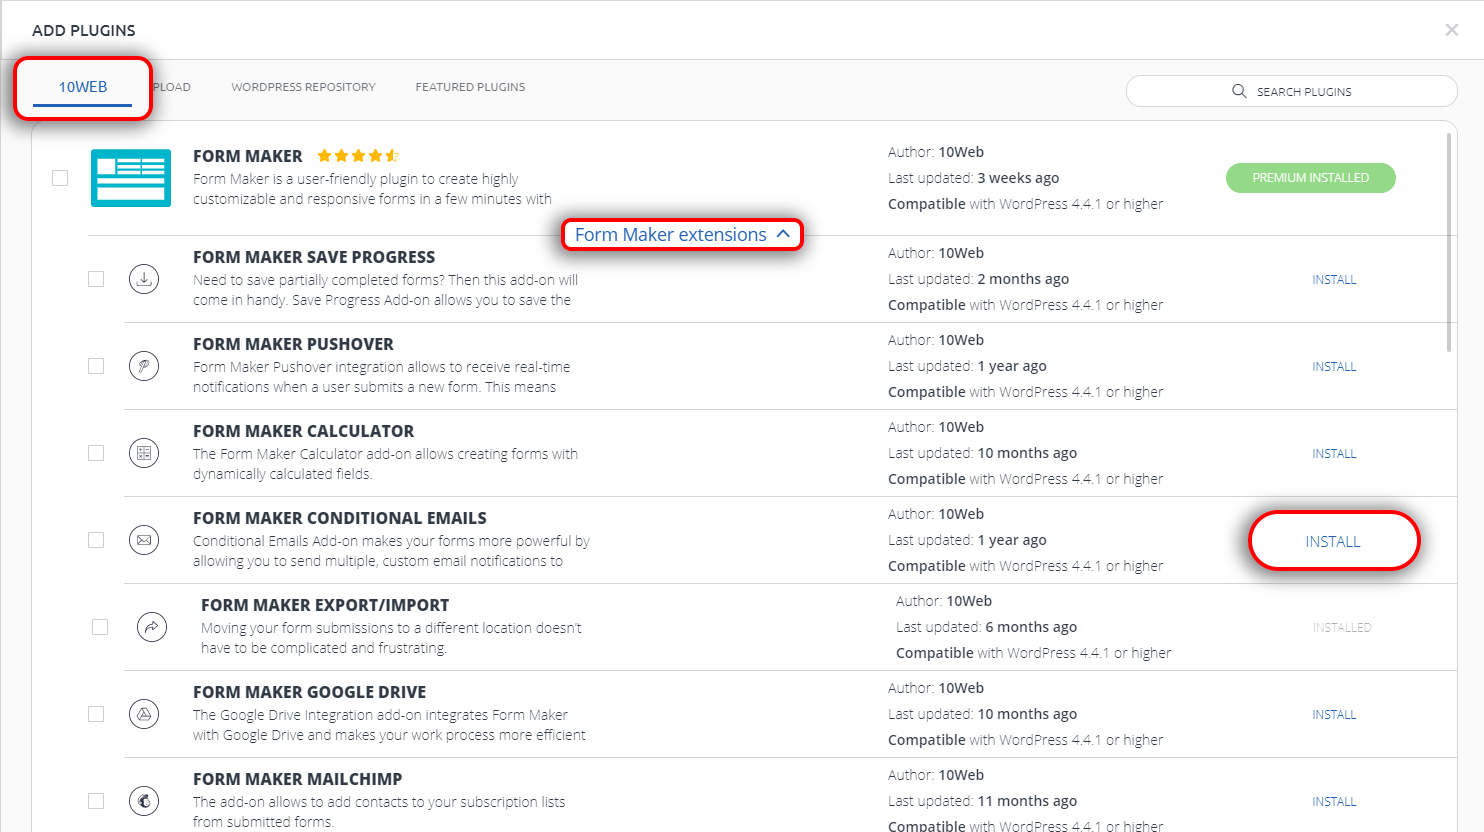Click the FORM MAKER GOOGLE DRIVE title
The height and width of the screenshot is (832, 1484).
tap(309, 692)
